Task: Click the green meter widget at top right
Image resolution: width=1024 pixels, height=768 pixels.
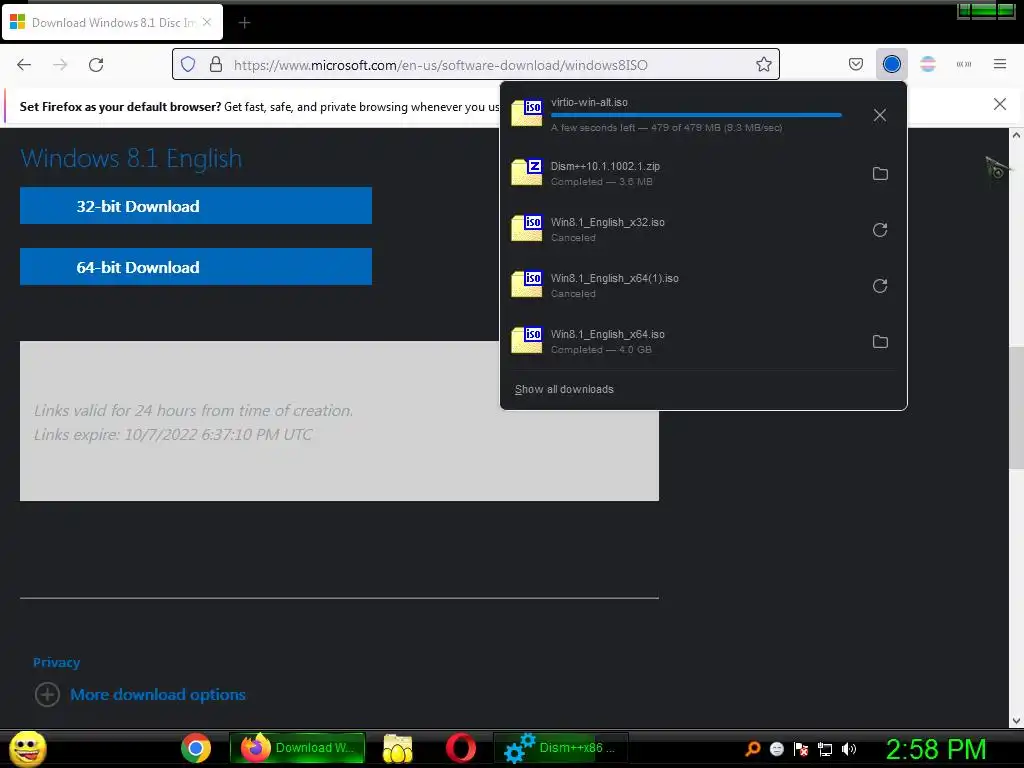Action: click(x=986, y=10)
